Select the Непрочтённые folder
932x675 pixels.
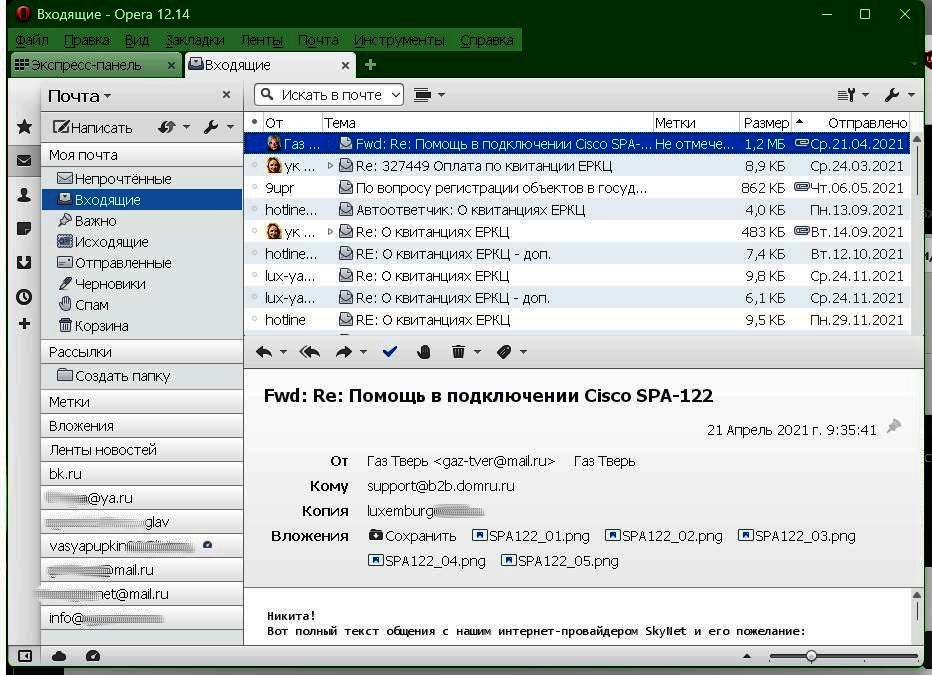tap(142, 178)
